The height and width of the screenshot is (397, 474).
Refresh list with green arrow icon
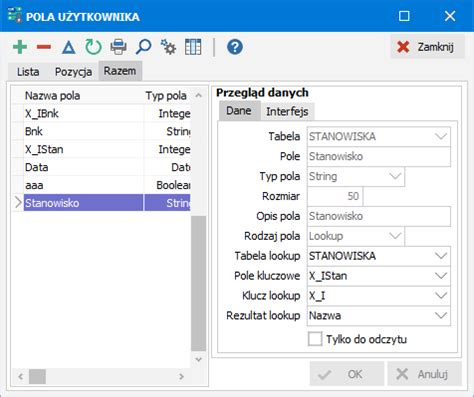tap(93, 47)
